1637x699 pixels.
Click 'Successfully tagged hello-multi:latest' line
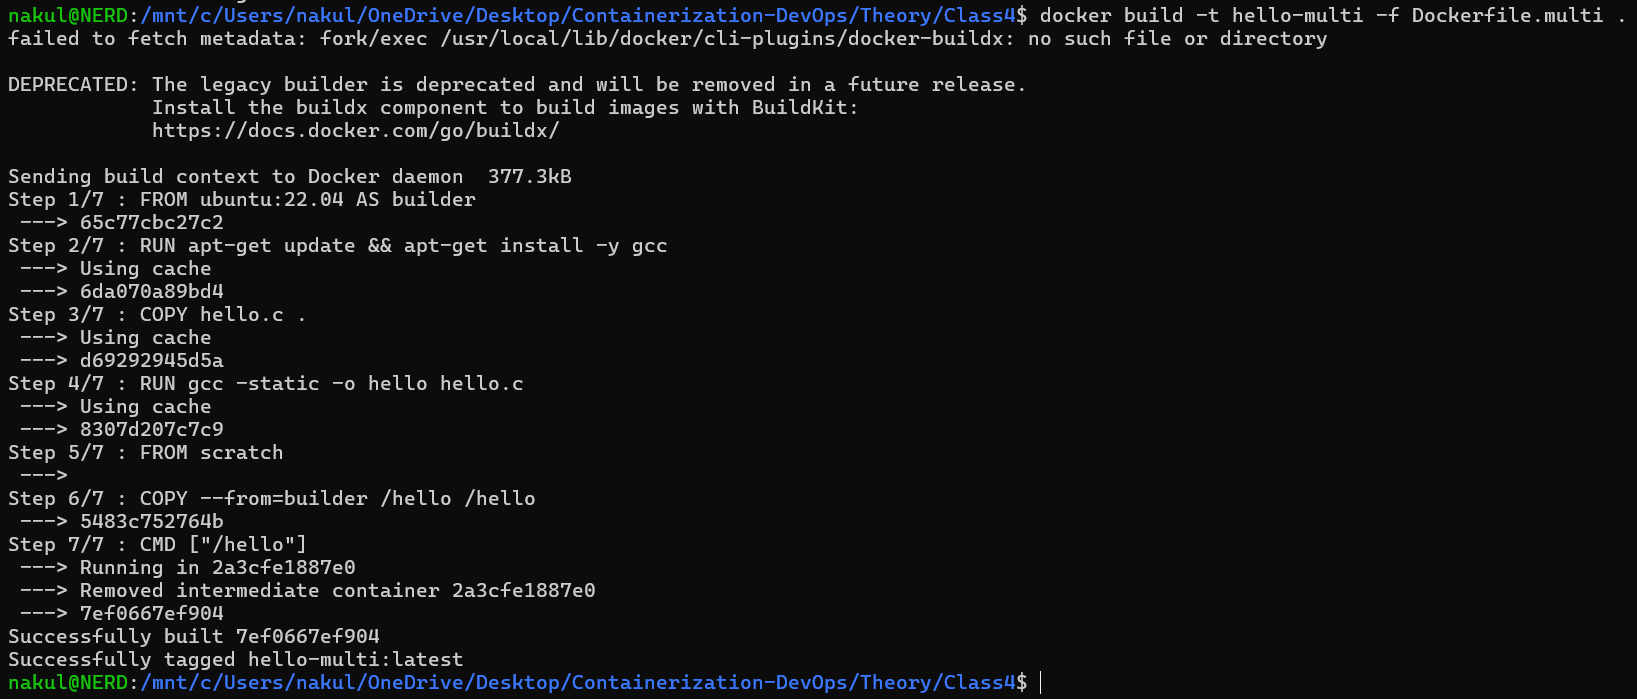tap(235, 660)
